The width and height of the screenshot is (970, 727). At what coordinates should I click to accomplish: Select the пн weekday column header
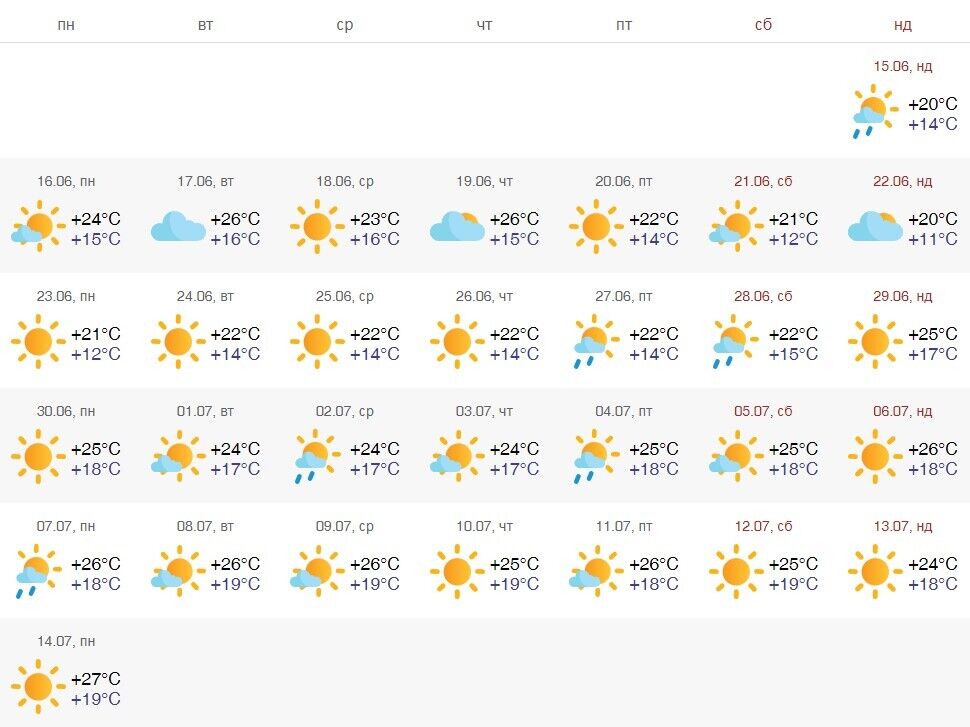coord(66,25)
